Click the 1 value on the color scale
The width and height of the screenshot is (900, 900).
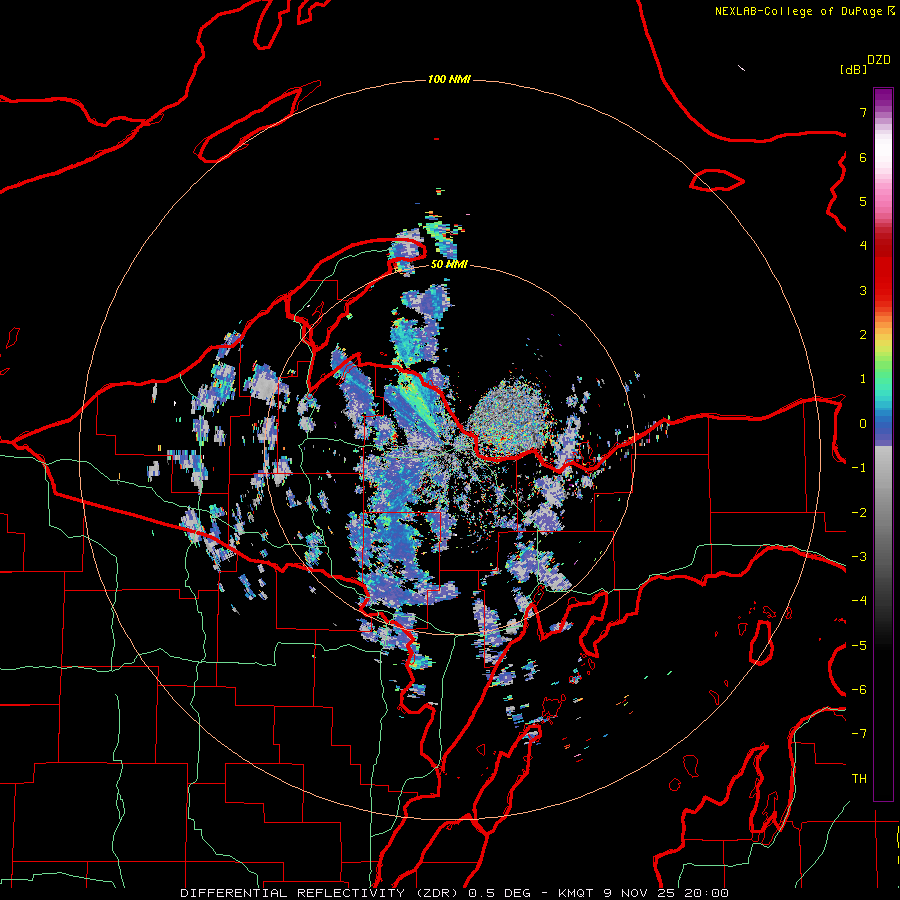click(863, 379)
